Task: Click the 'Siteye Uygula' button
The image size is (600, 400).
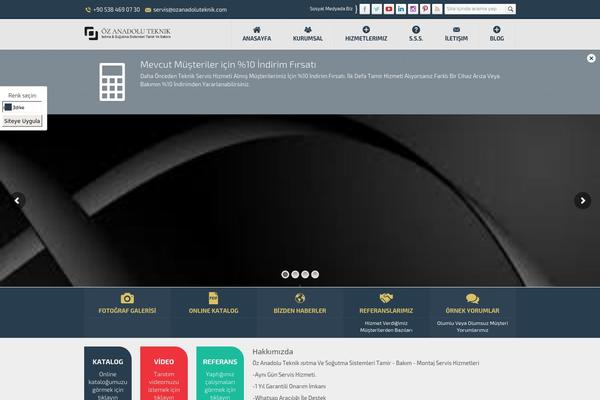Action: click(x=22, y=121)
